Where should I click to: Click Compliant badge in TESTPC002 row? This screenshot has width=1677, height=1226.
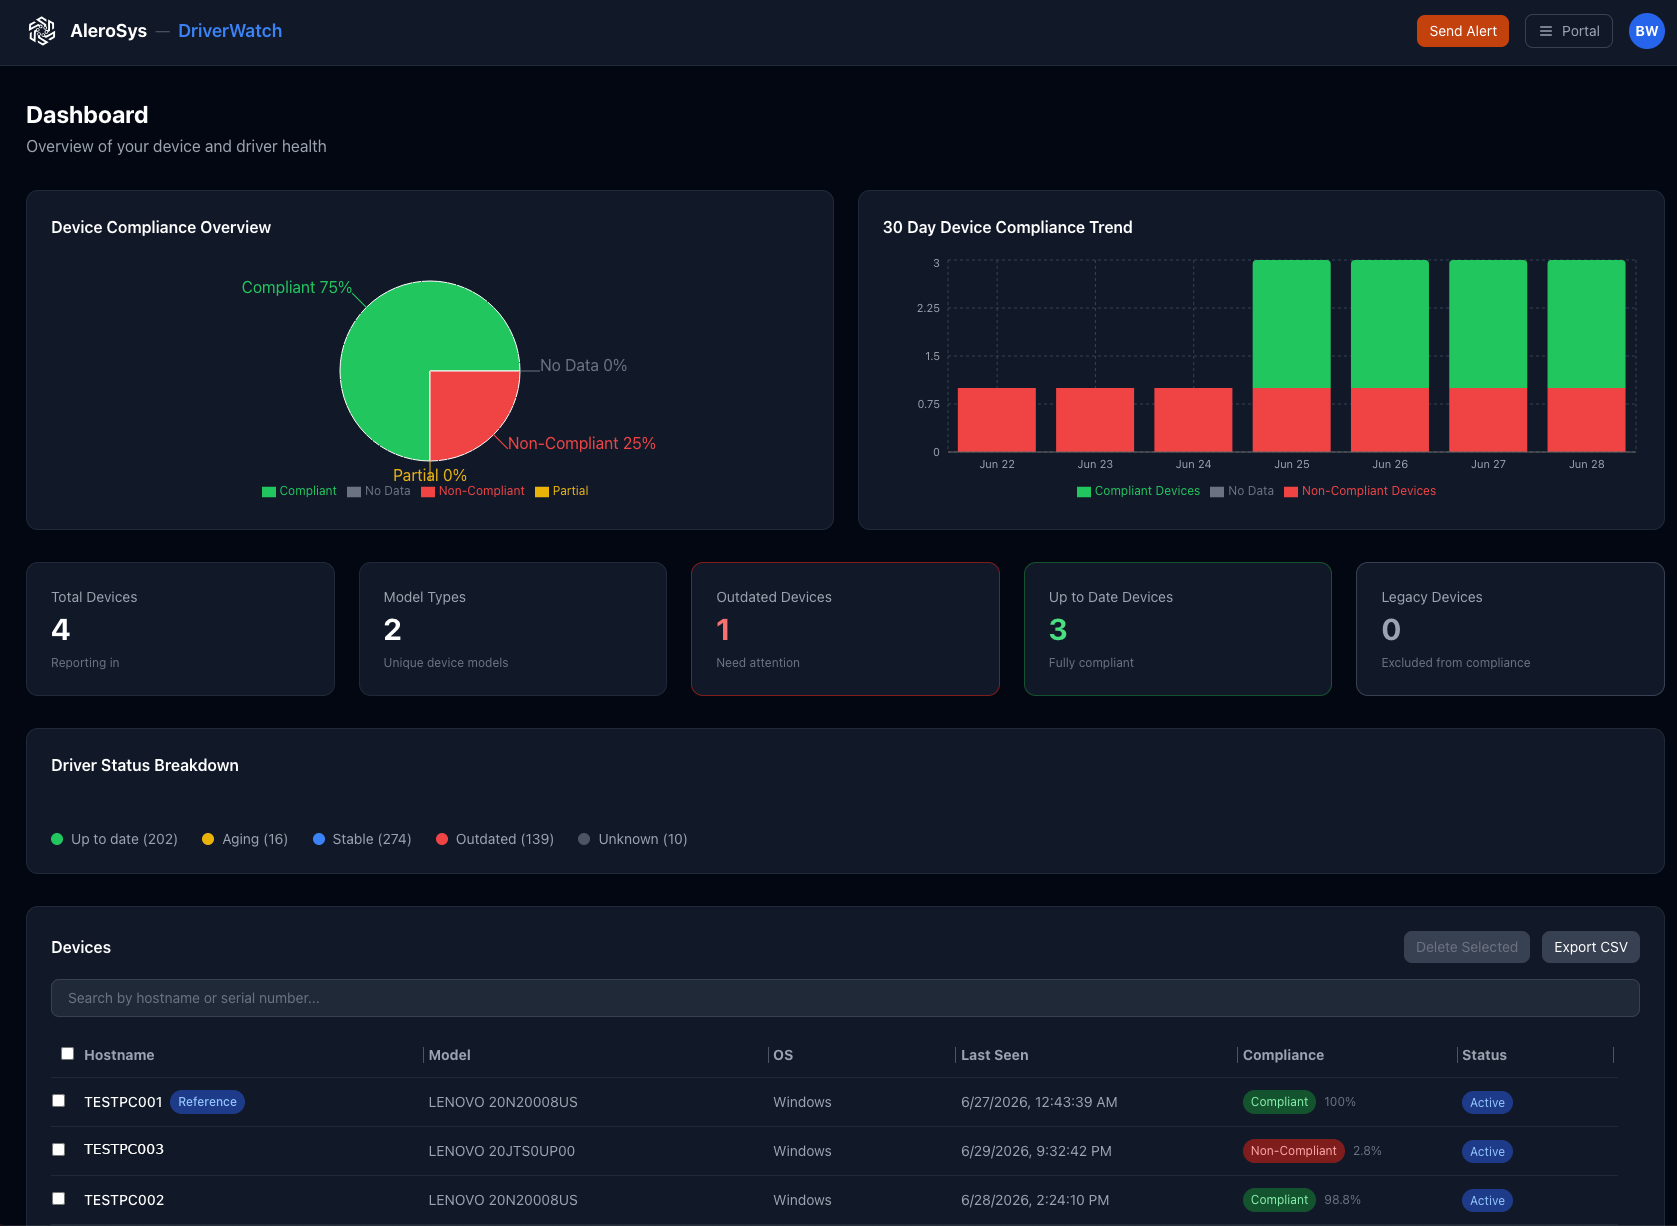pyautogui.click(x=1279, y=1200)
